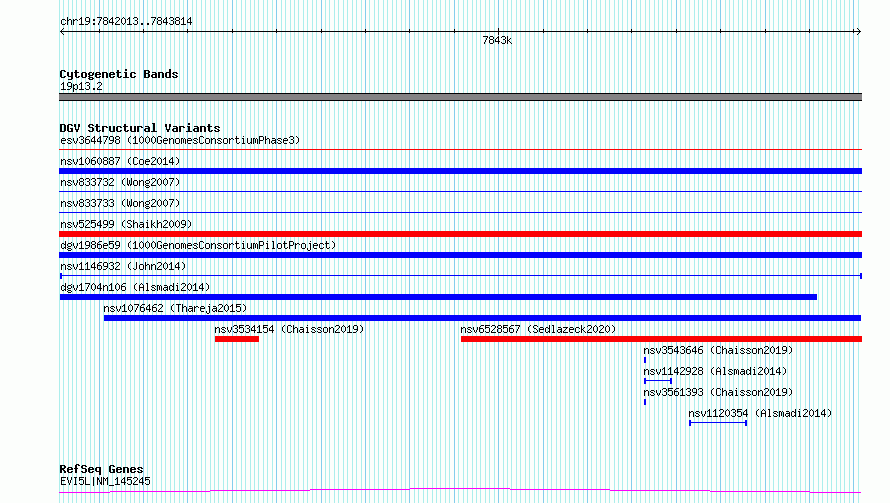
Task: Select the red nsv525499 (Shaikh2009) bar
Action: (x=460, y=234)
